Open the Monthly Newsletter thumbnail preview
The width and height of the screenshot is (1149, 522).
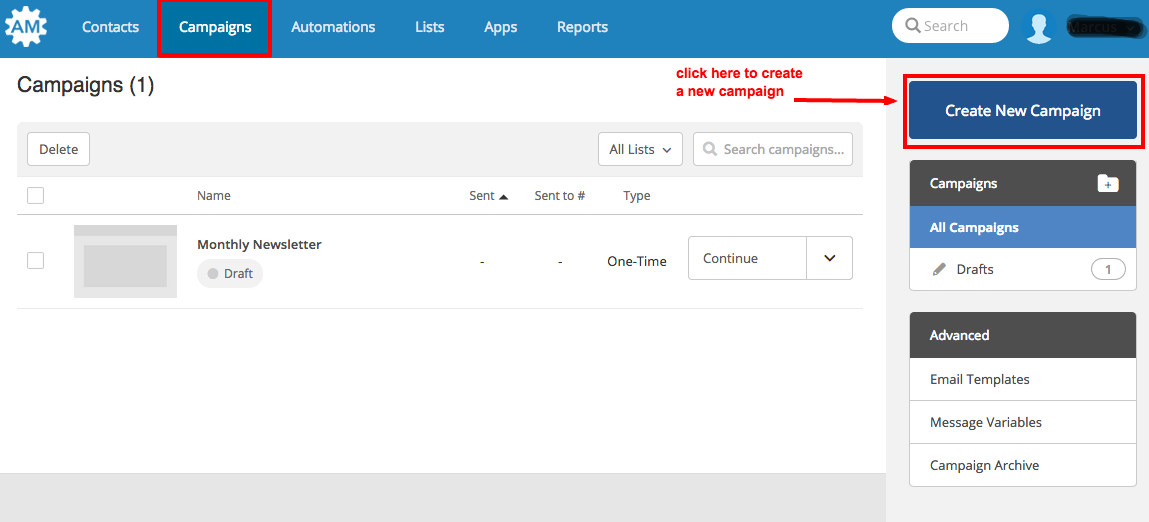125,262
